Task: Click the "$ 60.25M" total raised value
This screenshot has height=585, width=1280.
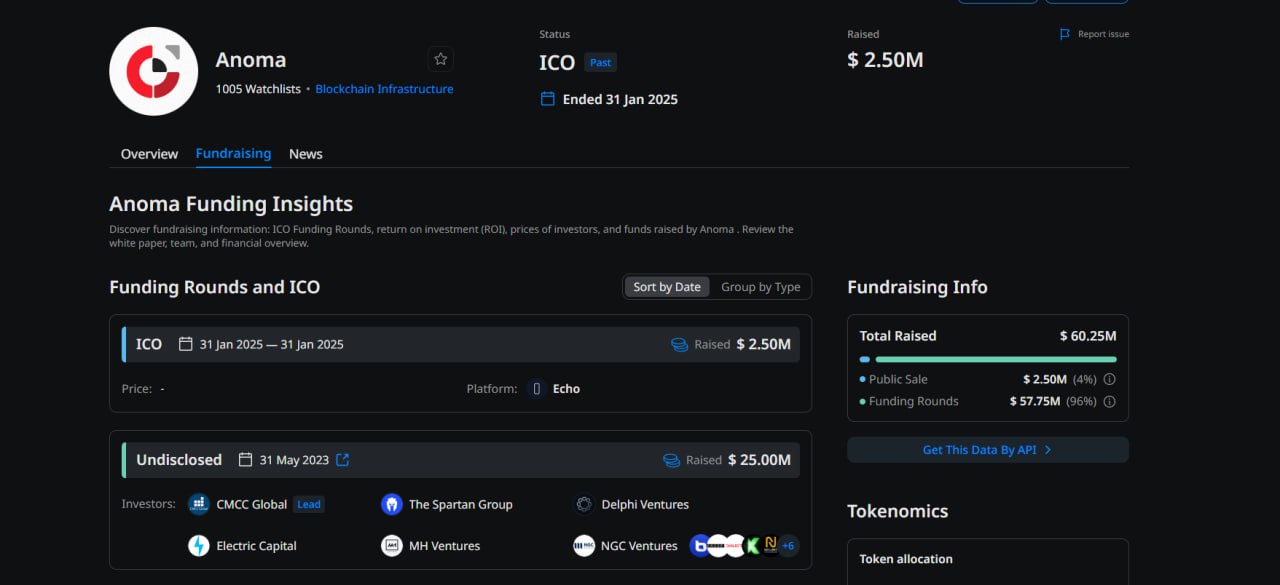Action: pyautogui.click(x=1088, y=336)
